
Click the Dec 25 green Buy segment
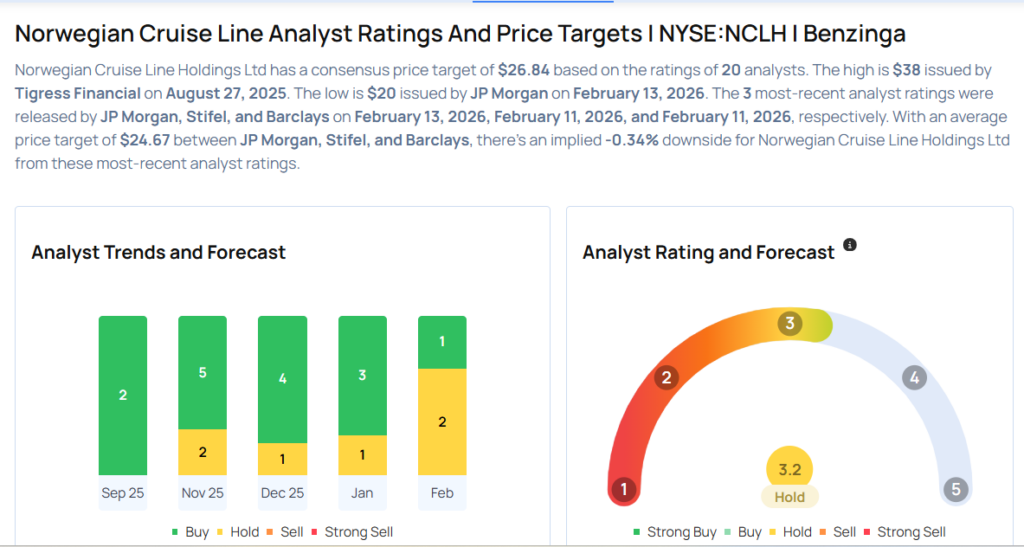click(x=282, y=379)
